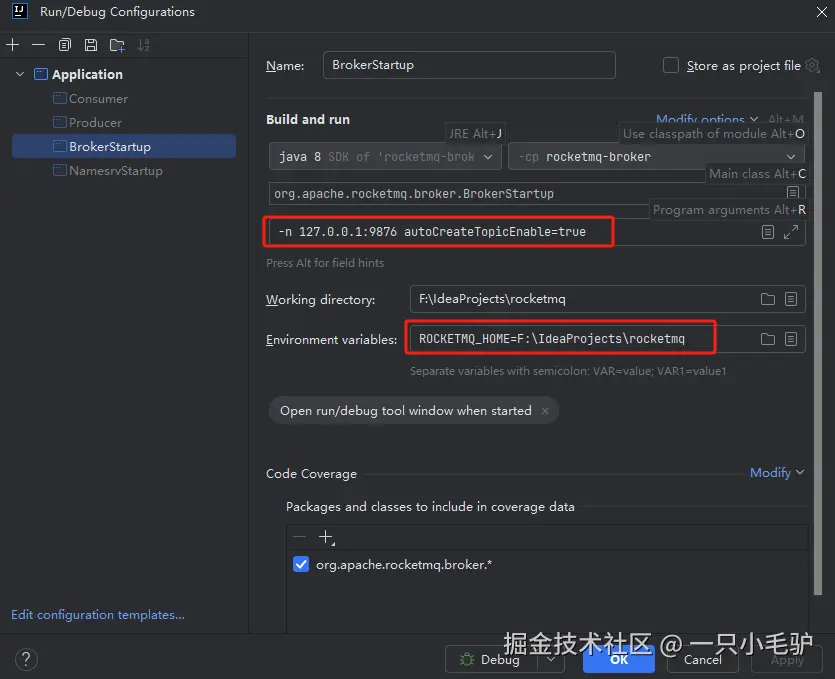
Task: Select the BrokerStartup configuration
Action: [x=124, y=146]
